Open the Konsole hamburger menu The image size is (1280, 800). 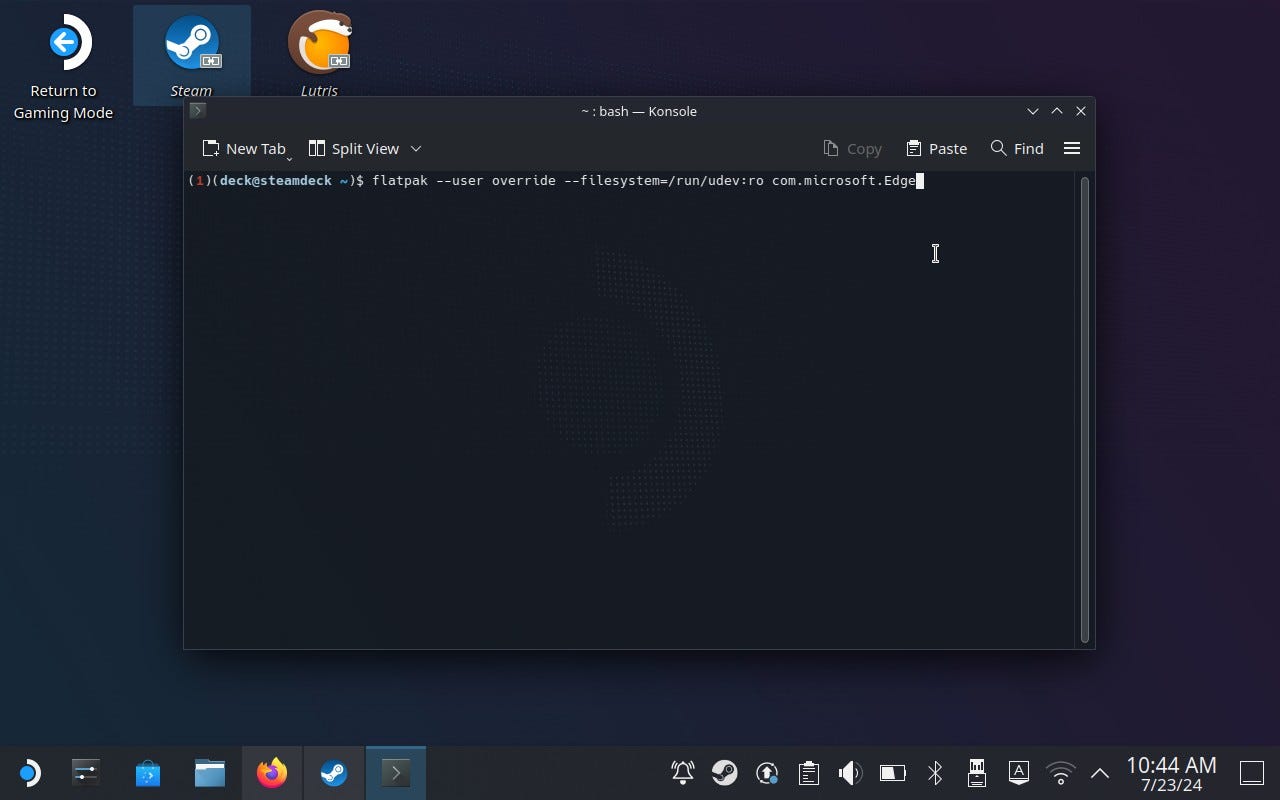[x=1072, y=148]
